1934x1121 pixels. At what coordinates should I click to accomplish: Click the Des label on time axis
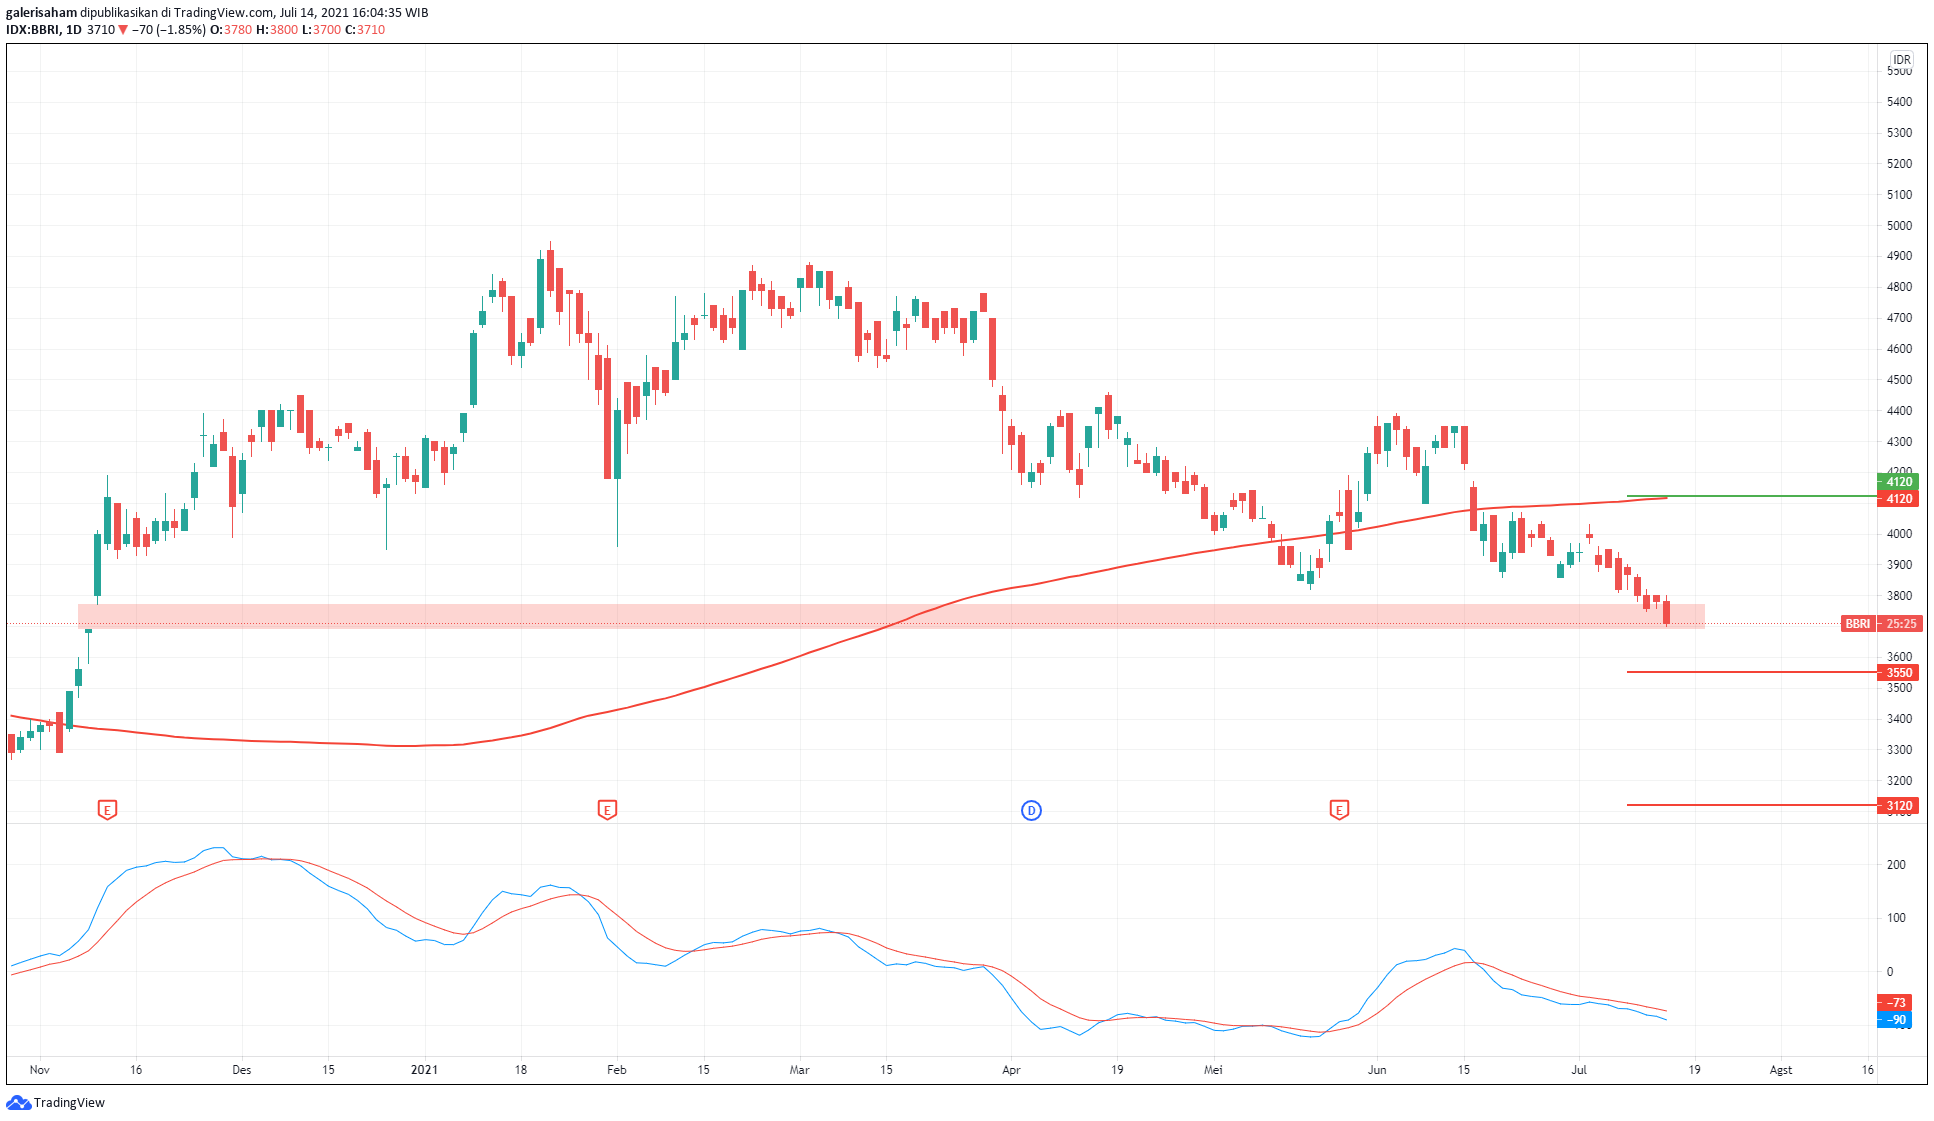[x=242, y=1069]
